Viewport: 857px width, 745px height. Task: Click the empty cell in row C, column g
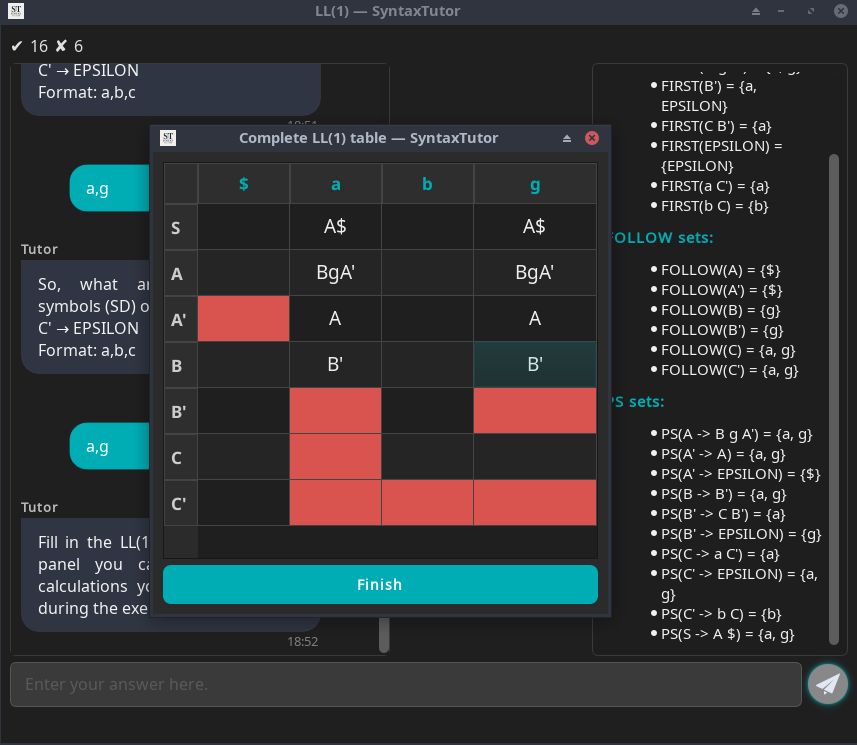(535, 456)
